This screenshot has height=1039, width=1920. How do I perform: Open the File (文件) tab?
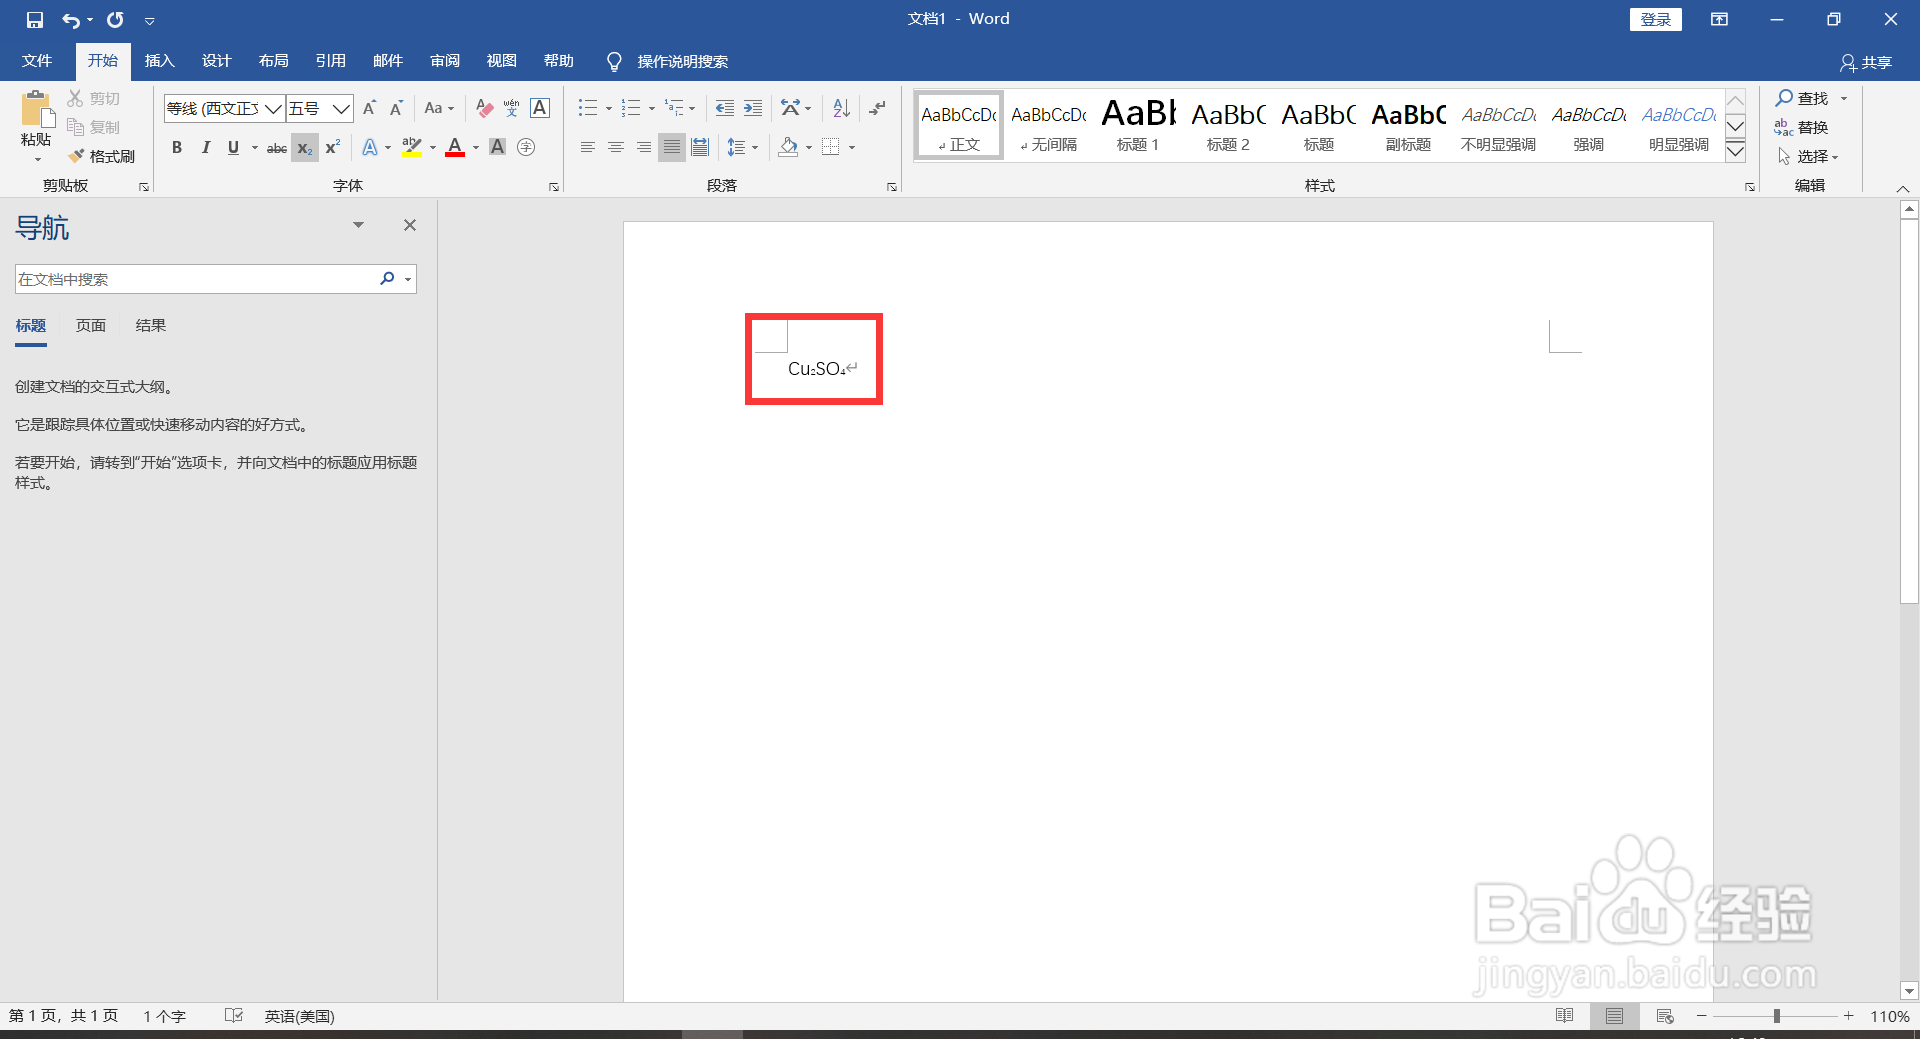[x=37, y=61]
